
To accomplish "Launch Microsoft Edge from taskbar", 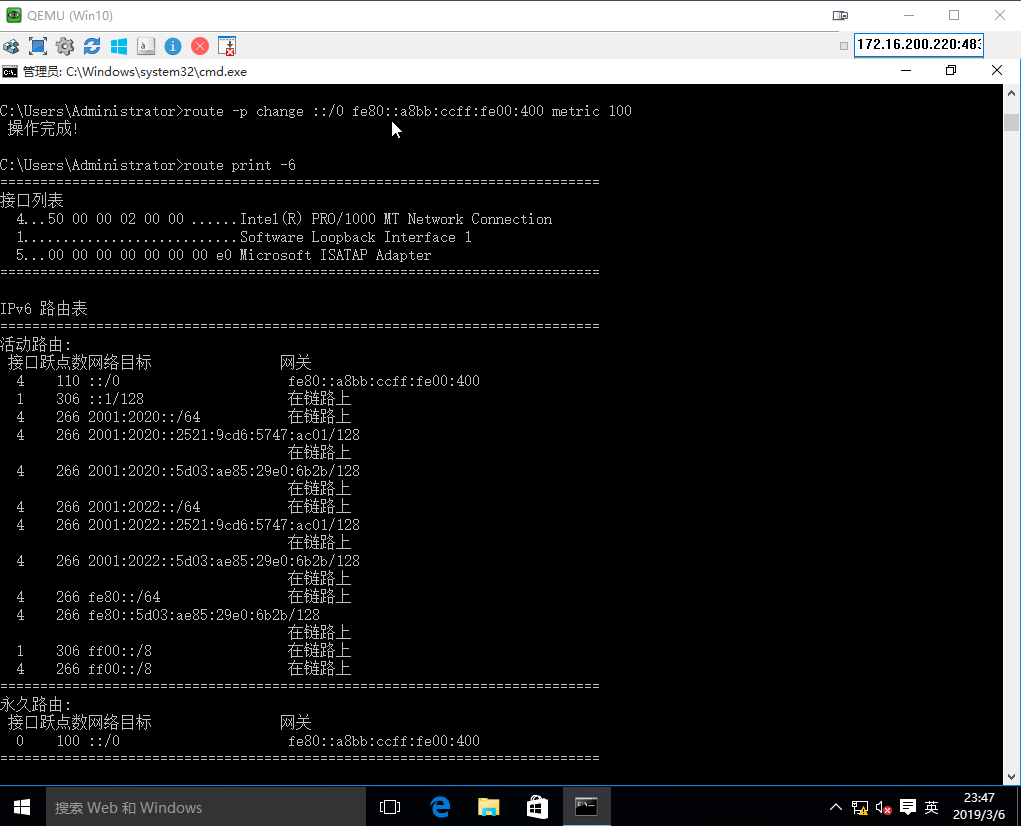I will (440, 807).
